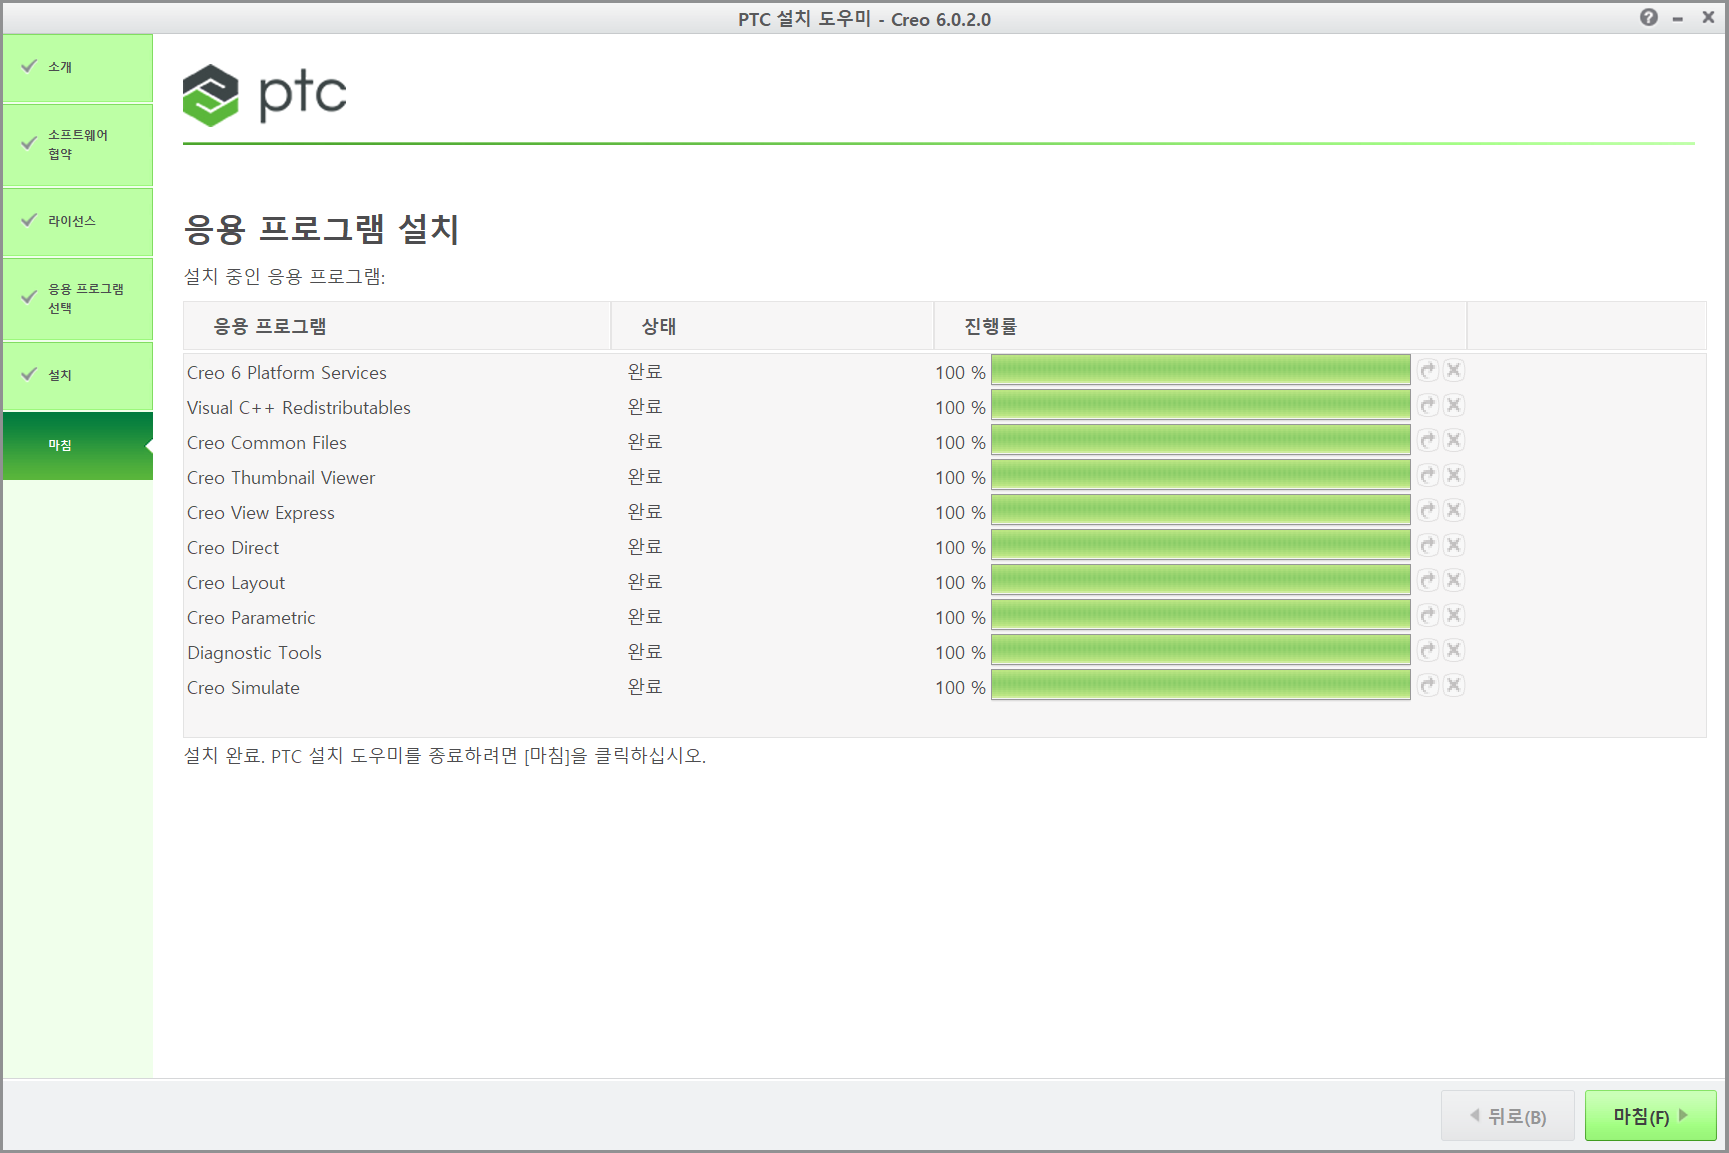Click the Creo 6 Platform Services progress bar
Screen dimensions: 1729x1153
click(1200, 370)
